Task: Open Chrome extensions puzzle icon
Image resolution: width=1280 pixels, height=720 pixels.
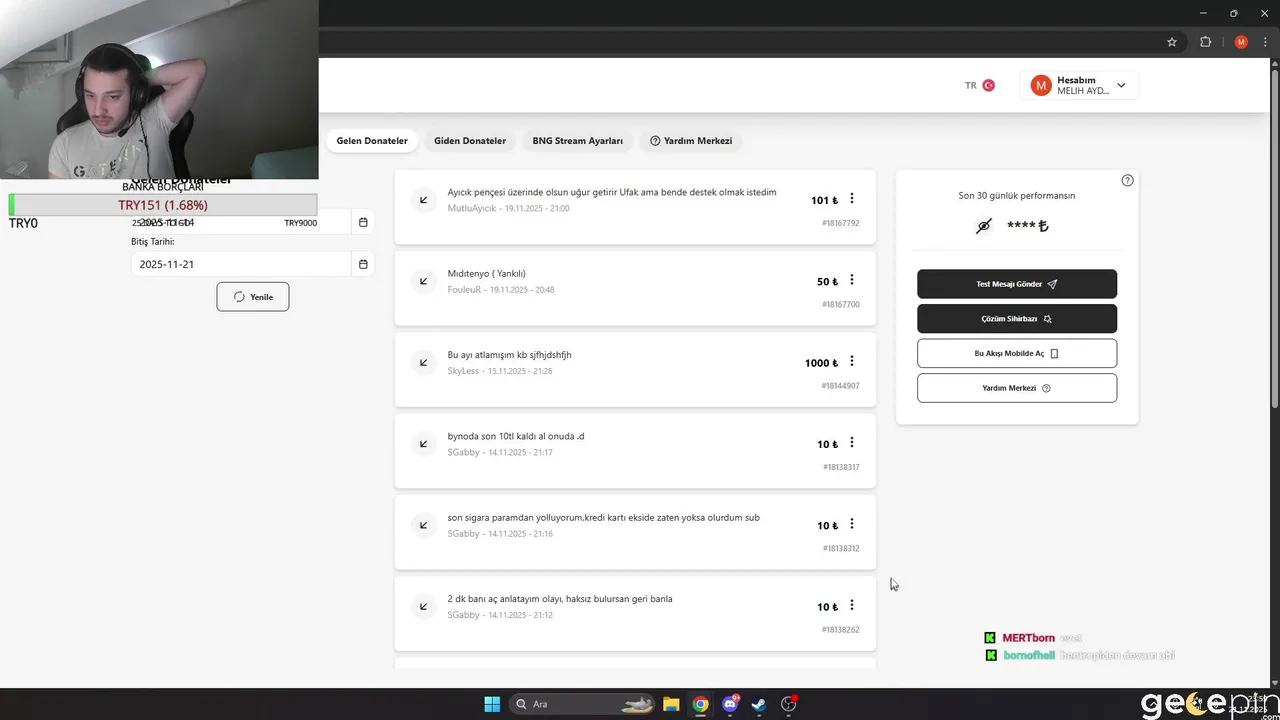Action: coord(1205,42)
